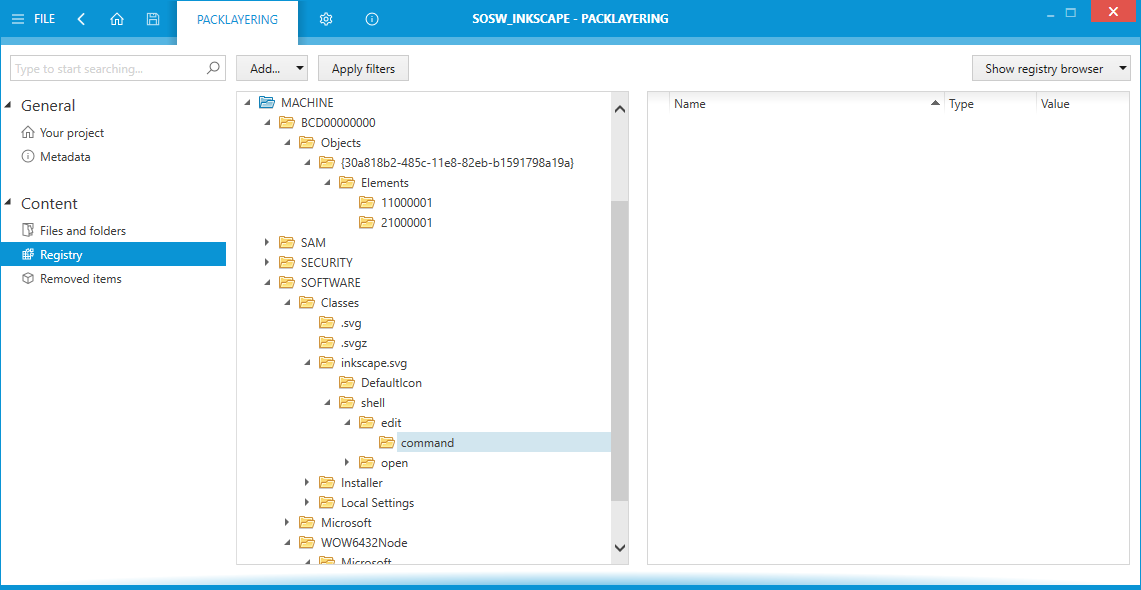Expand the open key under shell
This screenshot has width=1141, height=590.
click(x=347, y=462)
